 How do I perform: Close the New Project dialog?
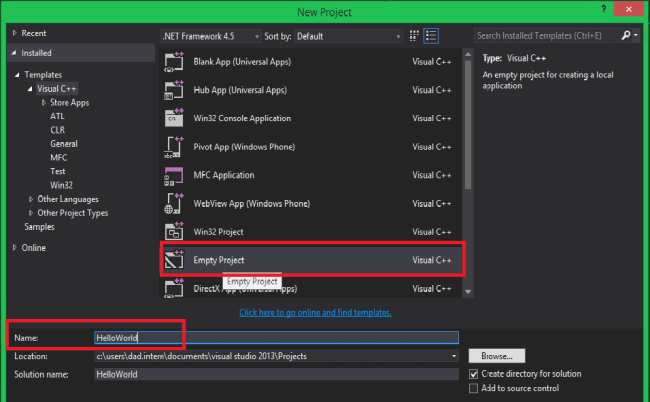[628, 9]
